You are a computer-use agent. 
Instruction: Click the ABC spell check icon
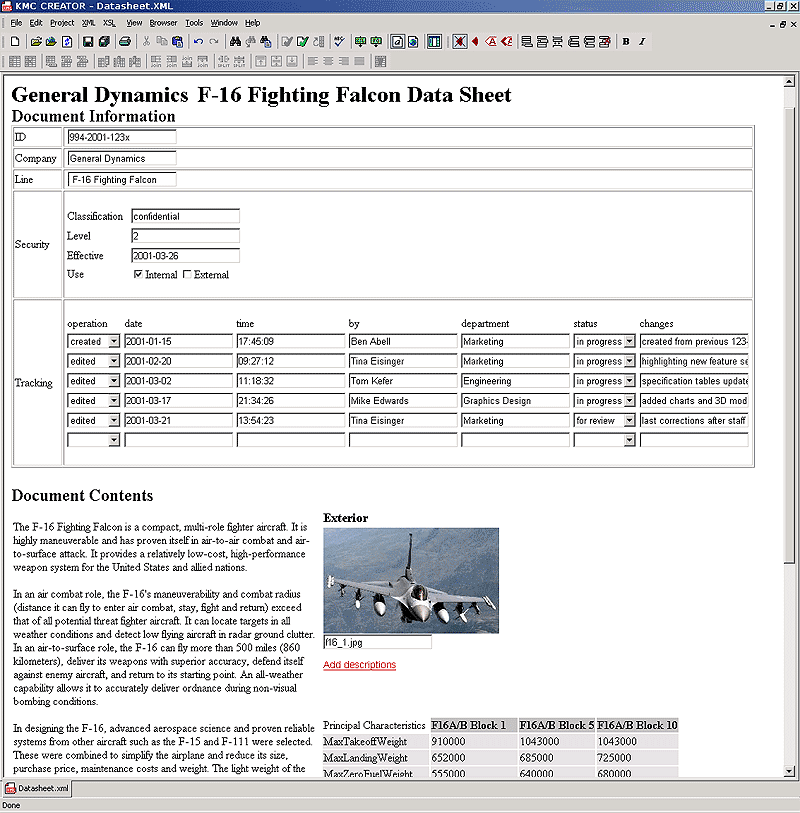pyautogui.click(x=339, y=41)
